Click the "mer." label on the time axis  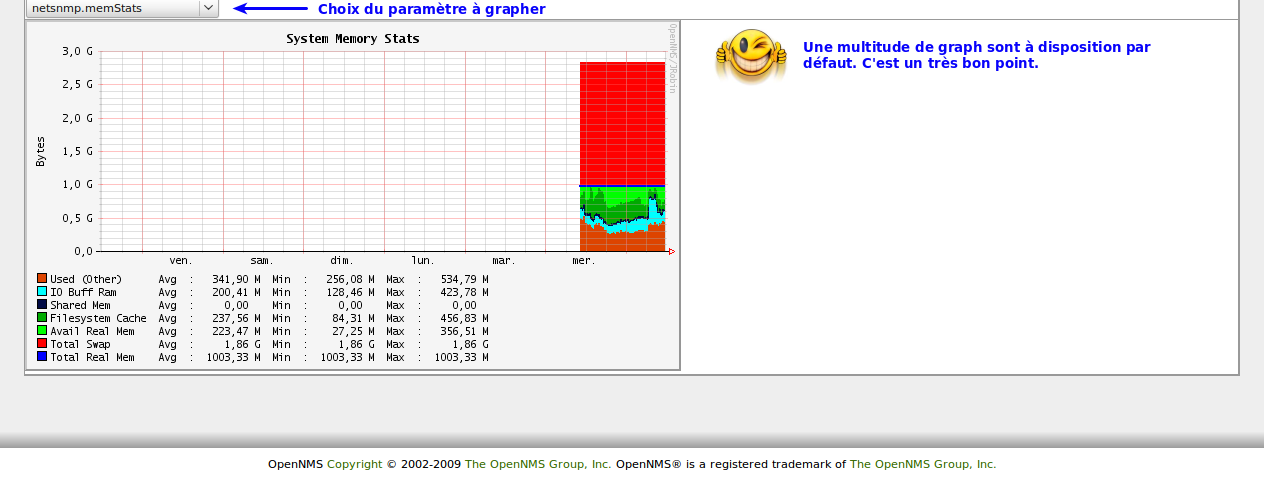point(583,261)
